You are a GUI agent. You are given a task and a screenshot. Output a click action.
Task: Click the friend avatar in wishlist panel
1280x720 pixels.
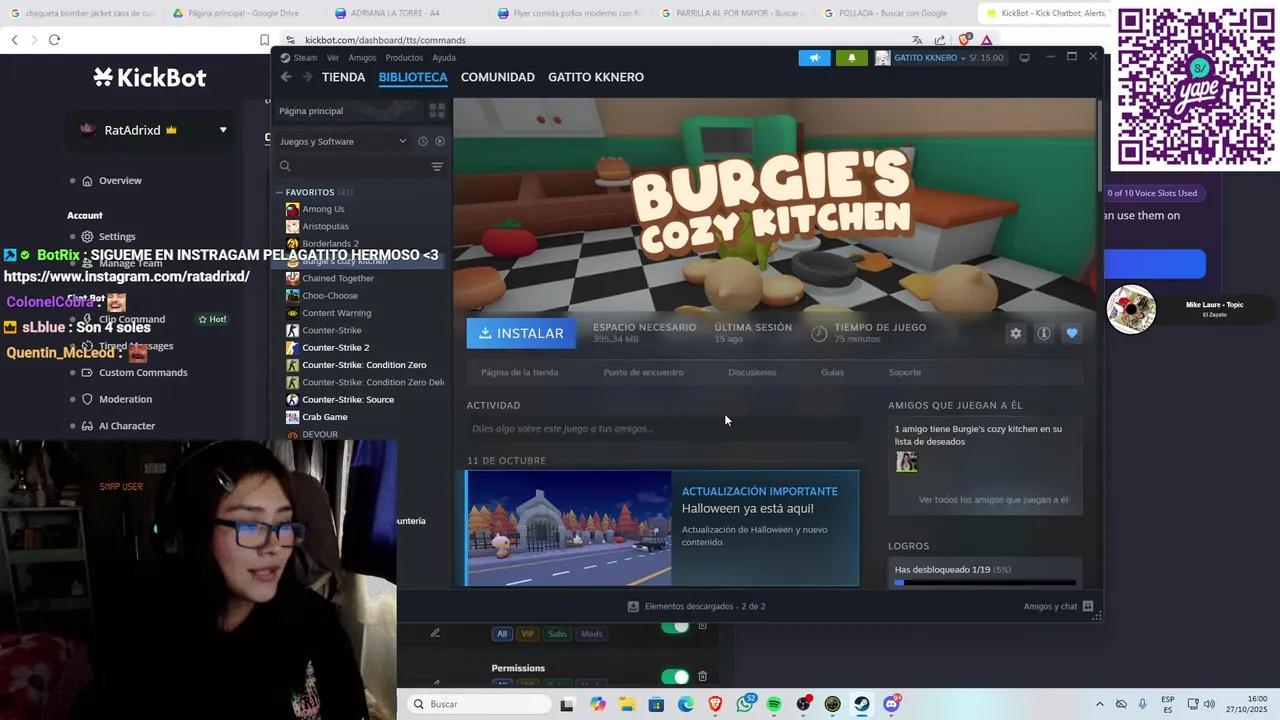coord(906,462)
